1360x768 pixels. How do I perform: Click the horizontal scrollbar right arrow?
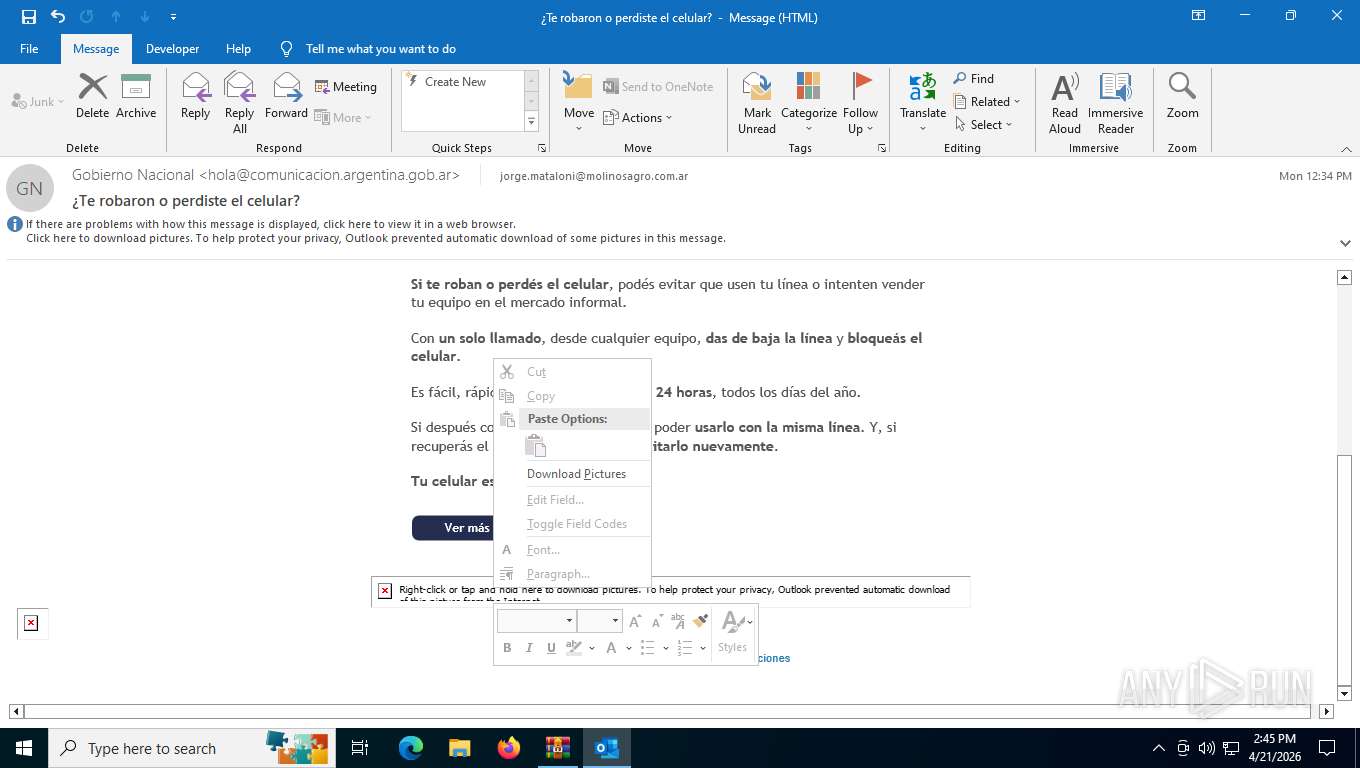(x=1326, y=712)
